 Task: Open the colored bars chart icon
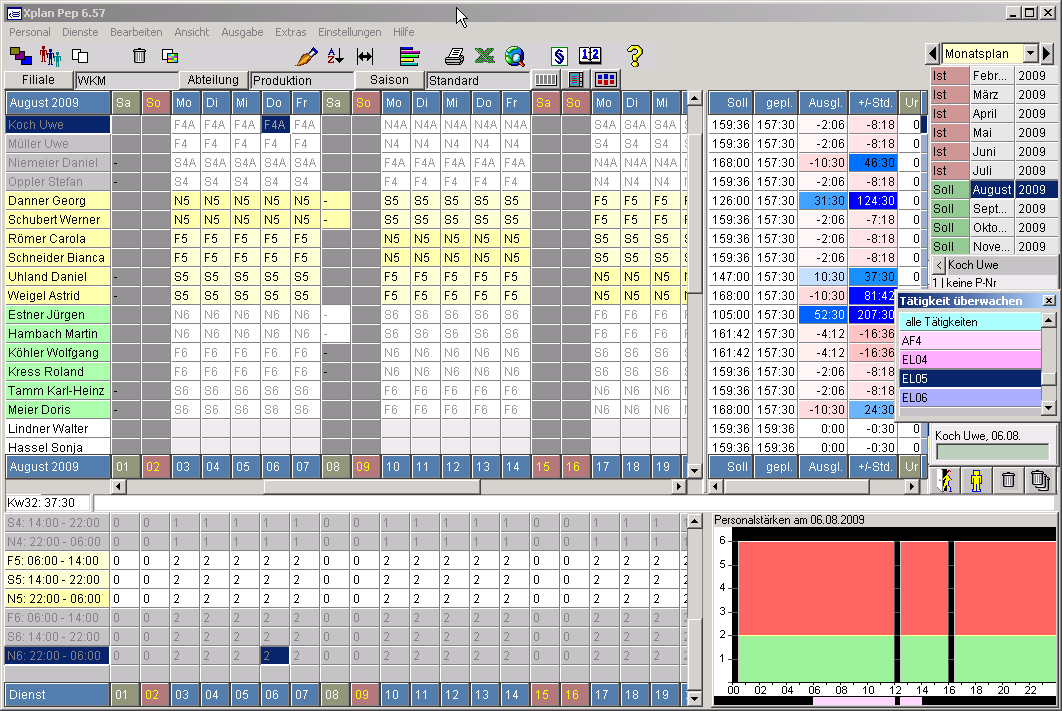[x=409, y=56]
